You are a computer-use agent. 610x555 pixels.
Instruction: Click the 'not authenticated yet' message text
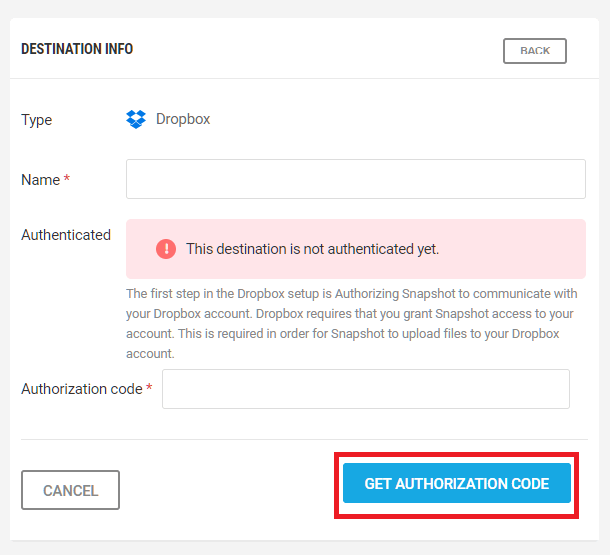[x=312, y=249]
